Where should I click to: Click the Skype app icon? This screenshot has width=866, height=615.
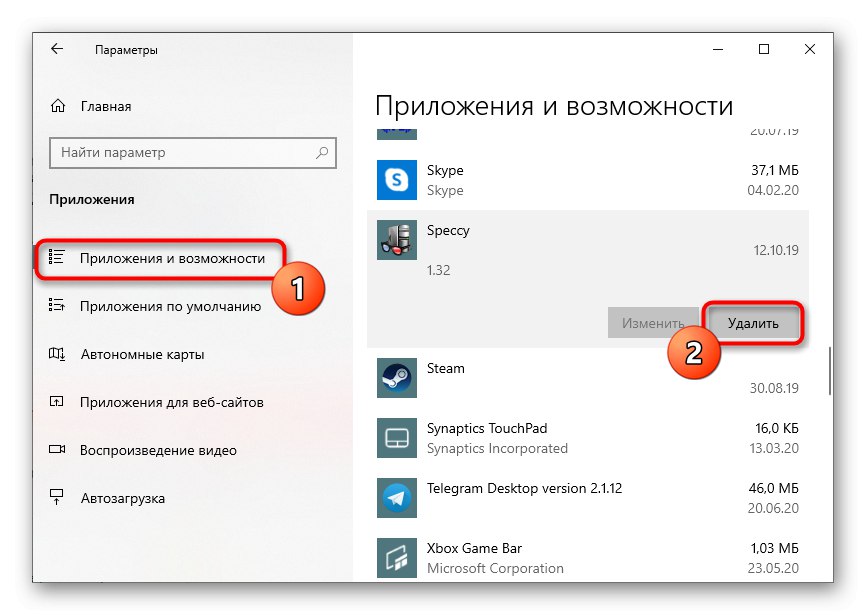pos(396,180)
